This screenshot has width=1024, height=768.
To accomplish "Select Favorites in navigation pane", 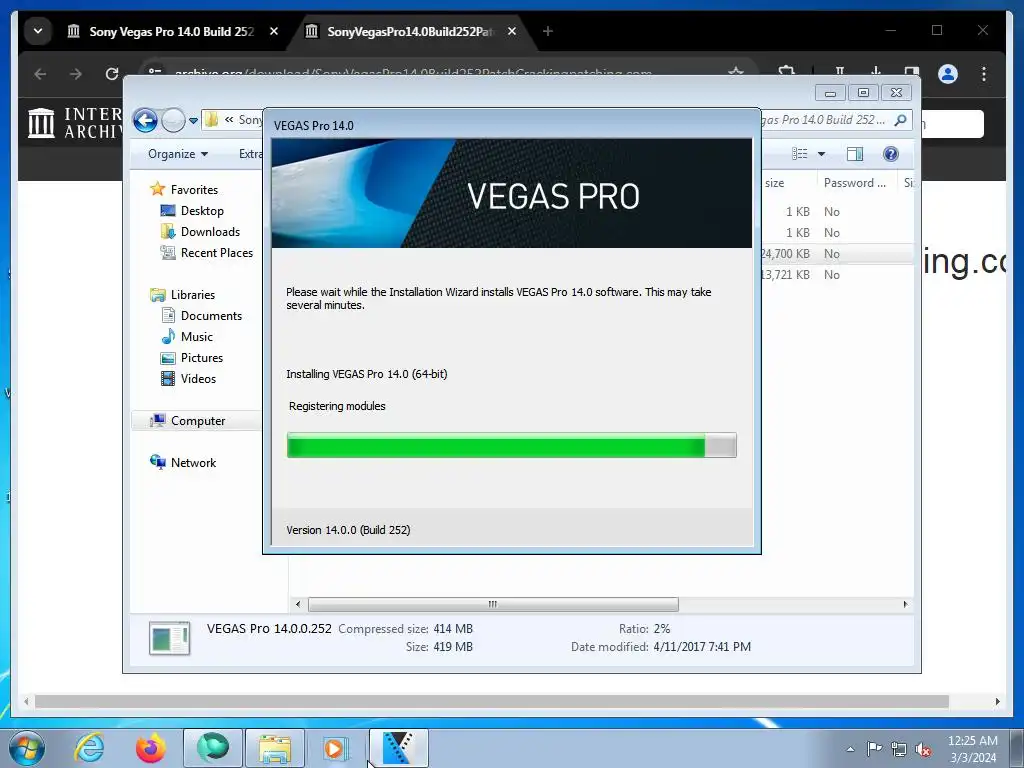I will pos(194,189).
